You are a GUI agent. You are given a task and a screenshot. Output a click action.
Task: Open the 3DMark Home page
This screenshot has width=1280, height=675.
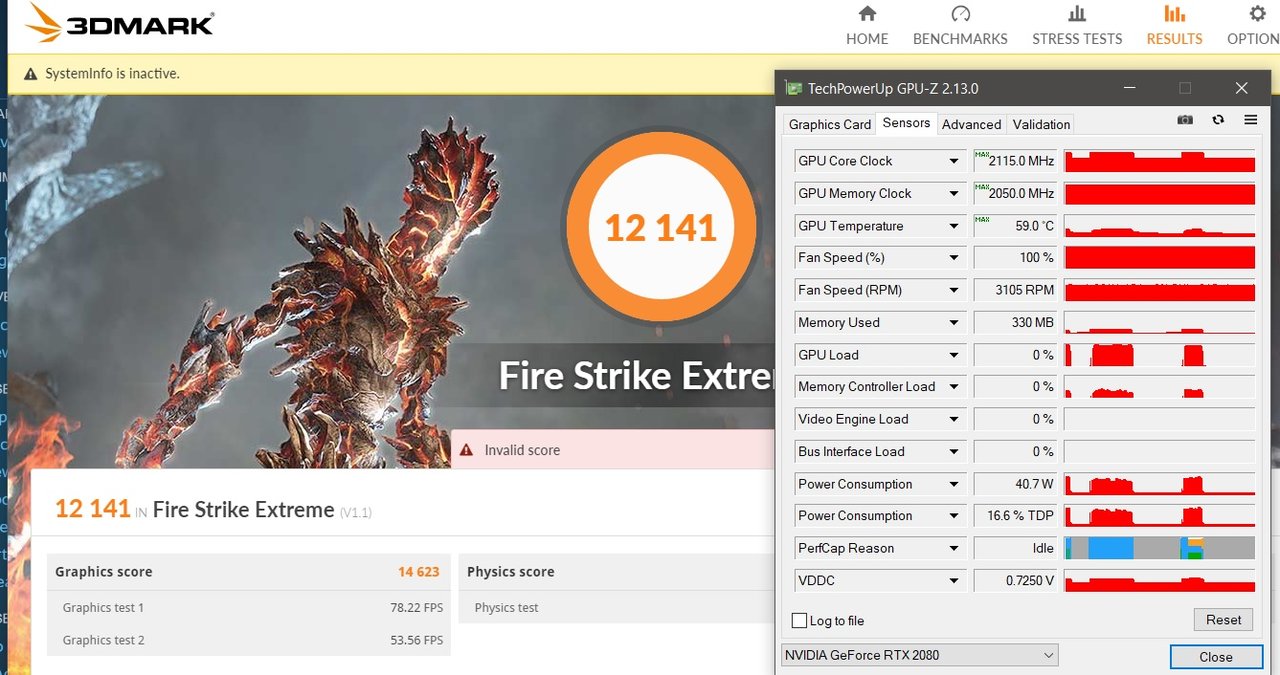[x=867, y=26]
